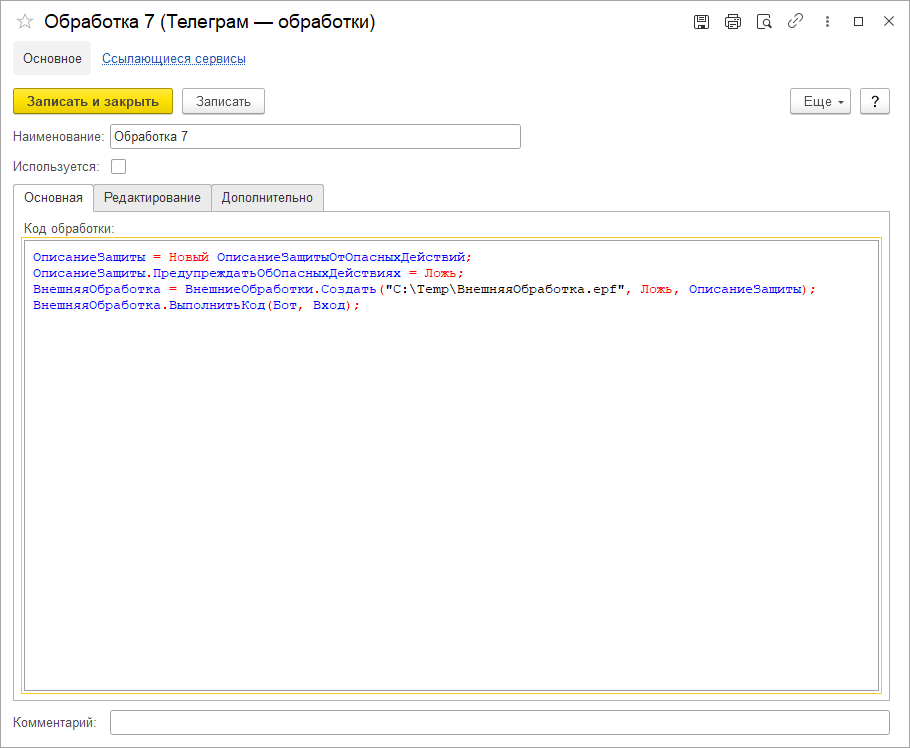Get link via chain icon

tap(795, 21)
